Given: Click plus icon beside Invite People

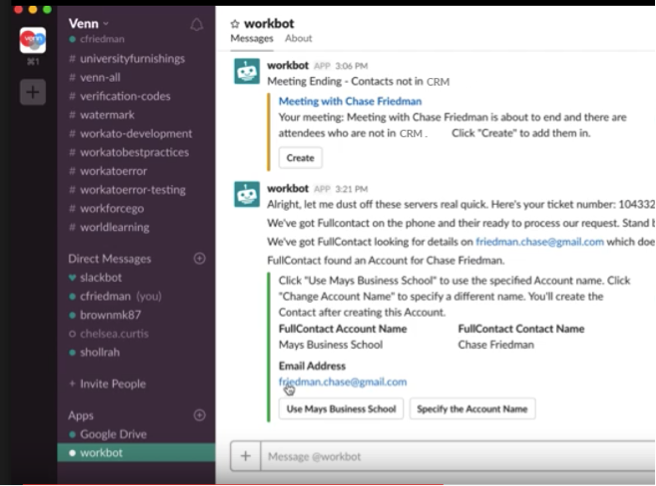Looking at the screenshot, I should tap(72, 383).
